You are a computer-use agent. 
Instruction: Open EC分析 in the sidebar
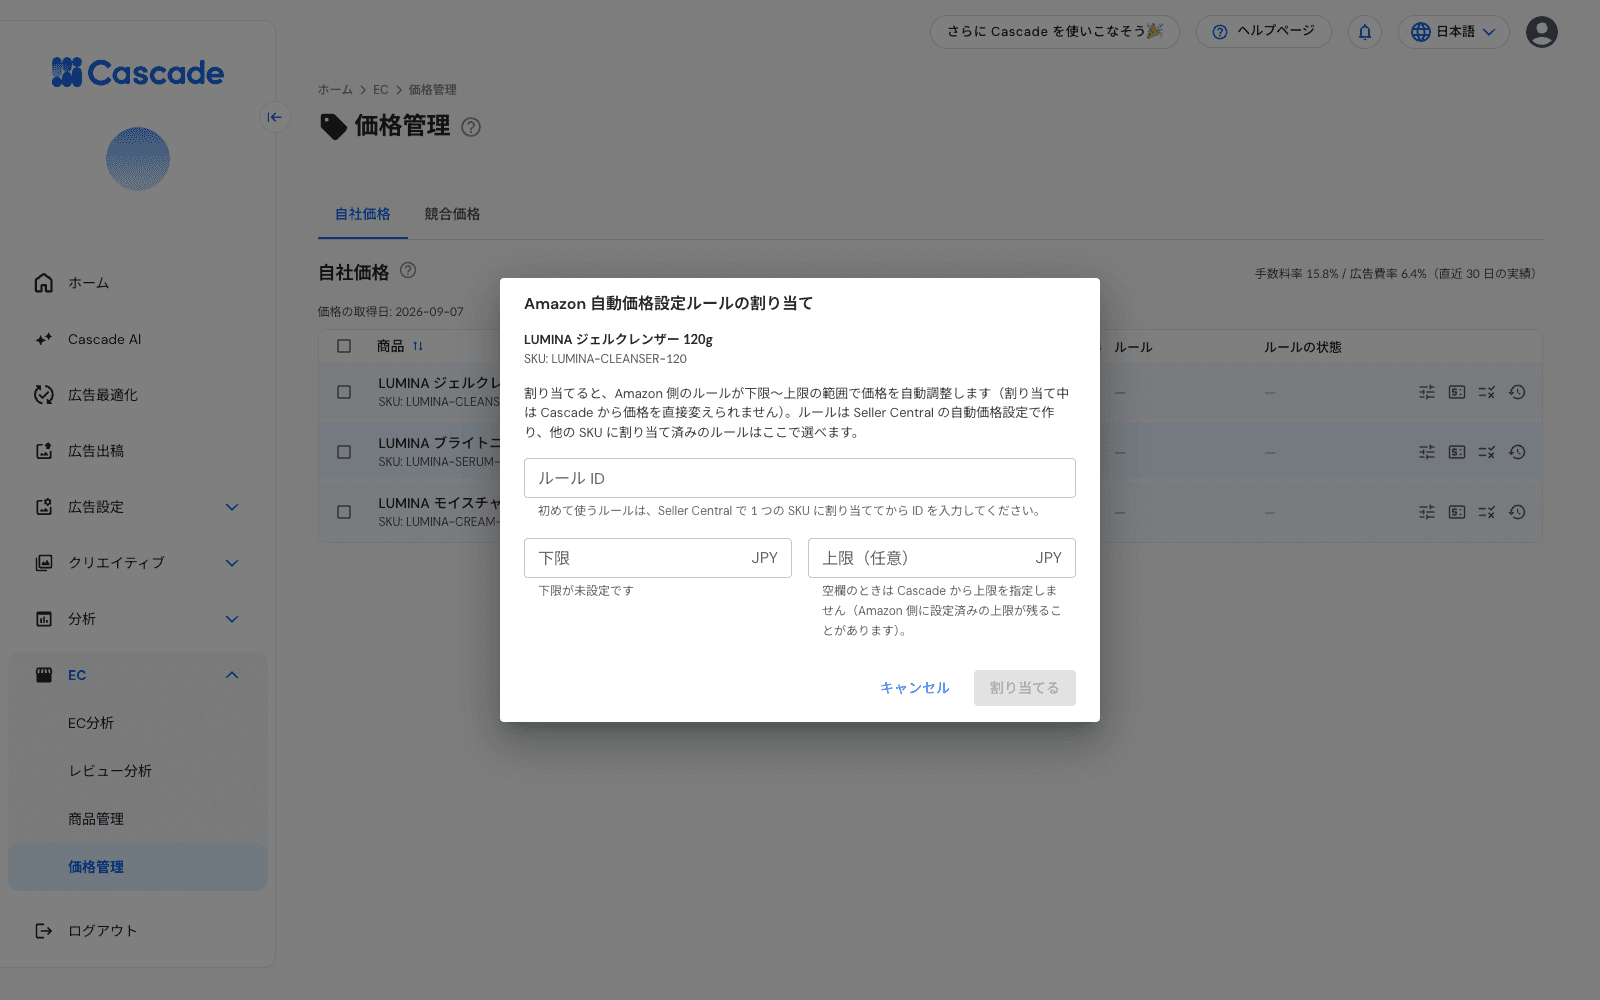point(138,723)
